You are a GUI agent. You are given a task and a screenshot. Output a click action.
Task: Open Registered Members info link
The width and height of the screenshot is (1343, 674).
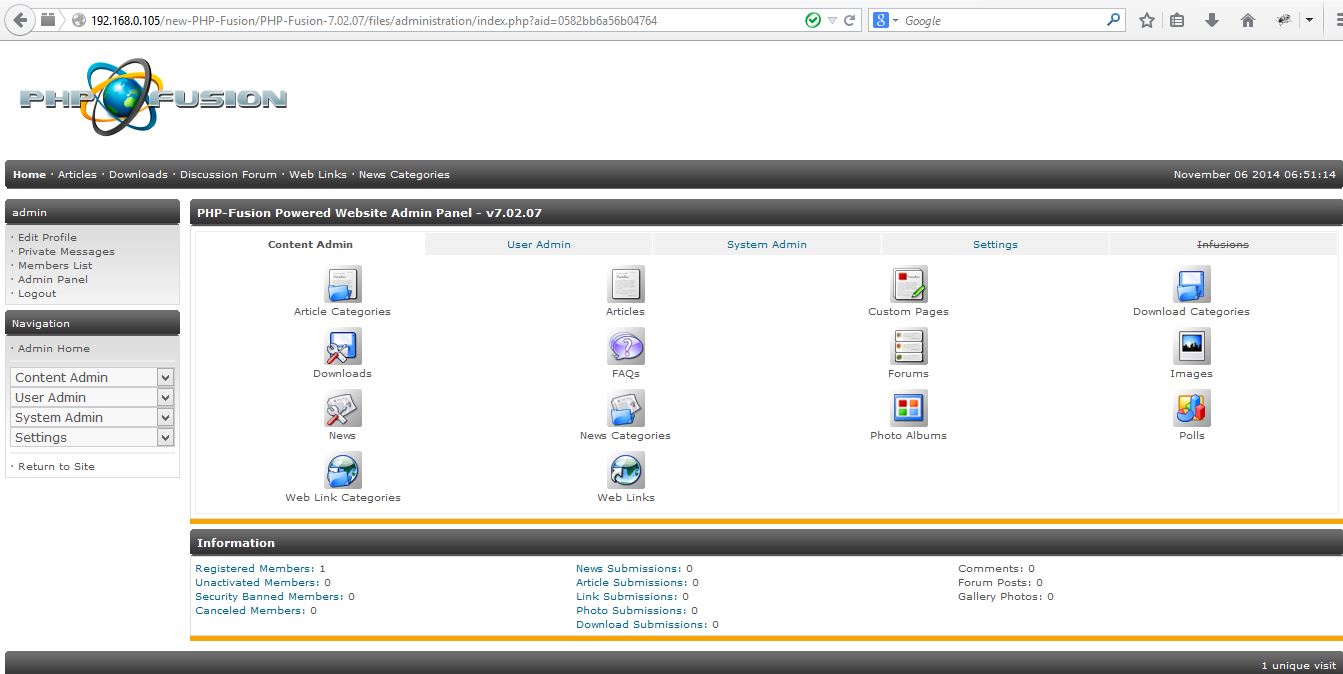coord(255,568)
